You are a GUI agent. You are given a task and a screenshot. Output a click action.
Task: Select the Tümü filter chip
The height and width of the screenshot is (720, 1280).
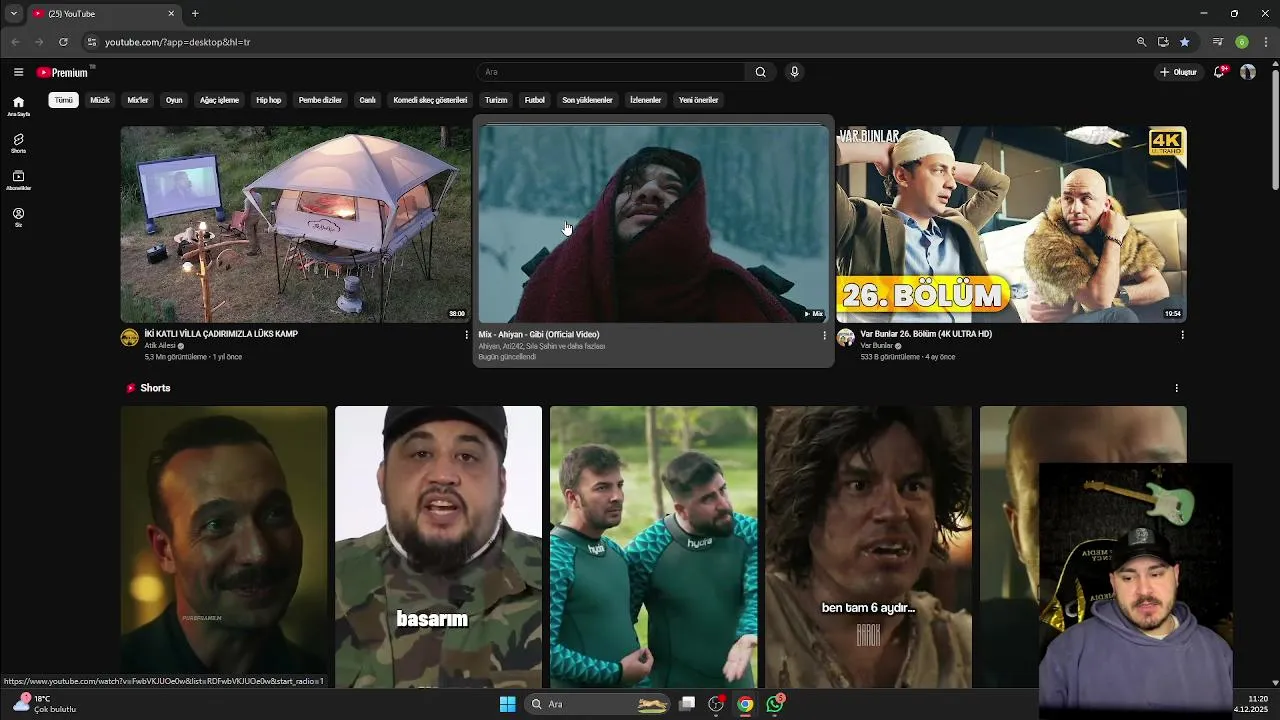pyautogui.click(x=63, y=100)
